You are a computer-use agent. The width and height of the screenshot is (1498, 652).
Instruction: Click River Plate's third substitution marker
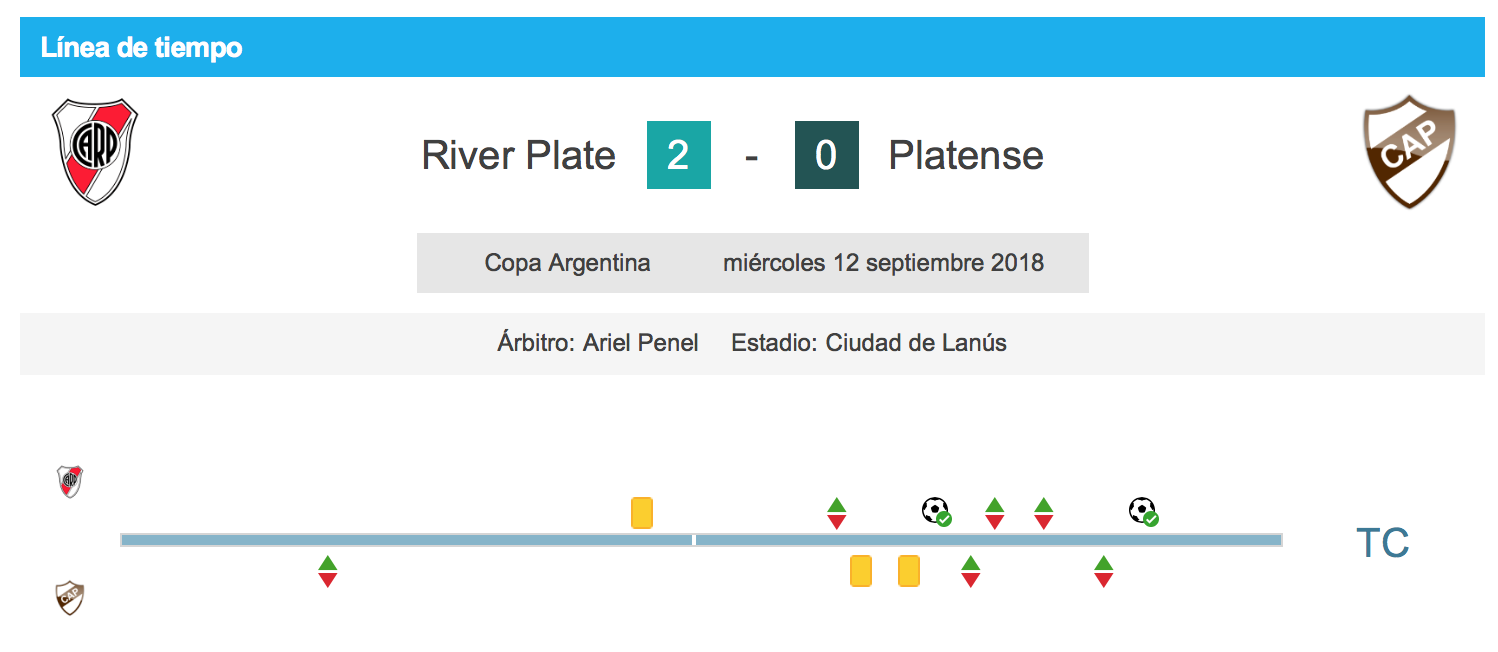point(1044,512)
